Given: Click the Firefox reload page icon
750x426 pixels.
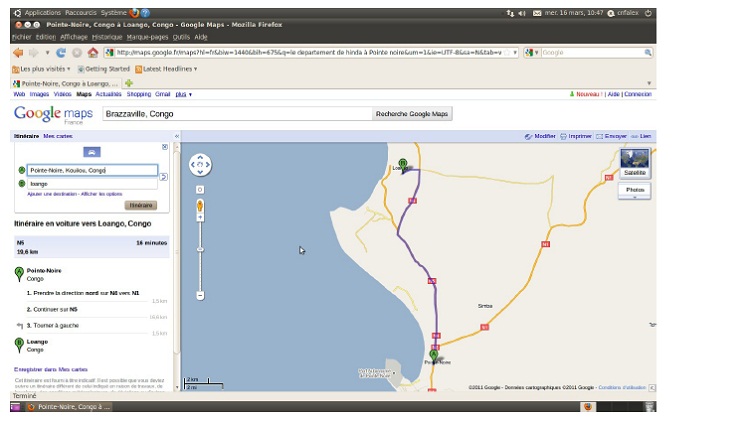Looking at the screenshot, I should tap(63, 52).
